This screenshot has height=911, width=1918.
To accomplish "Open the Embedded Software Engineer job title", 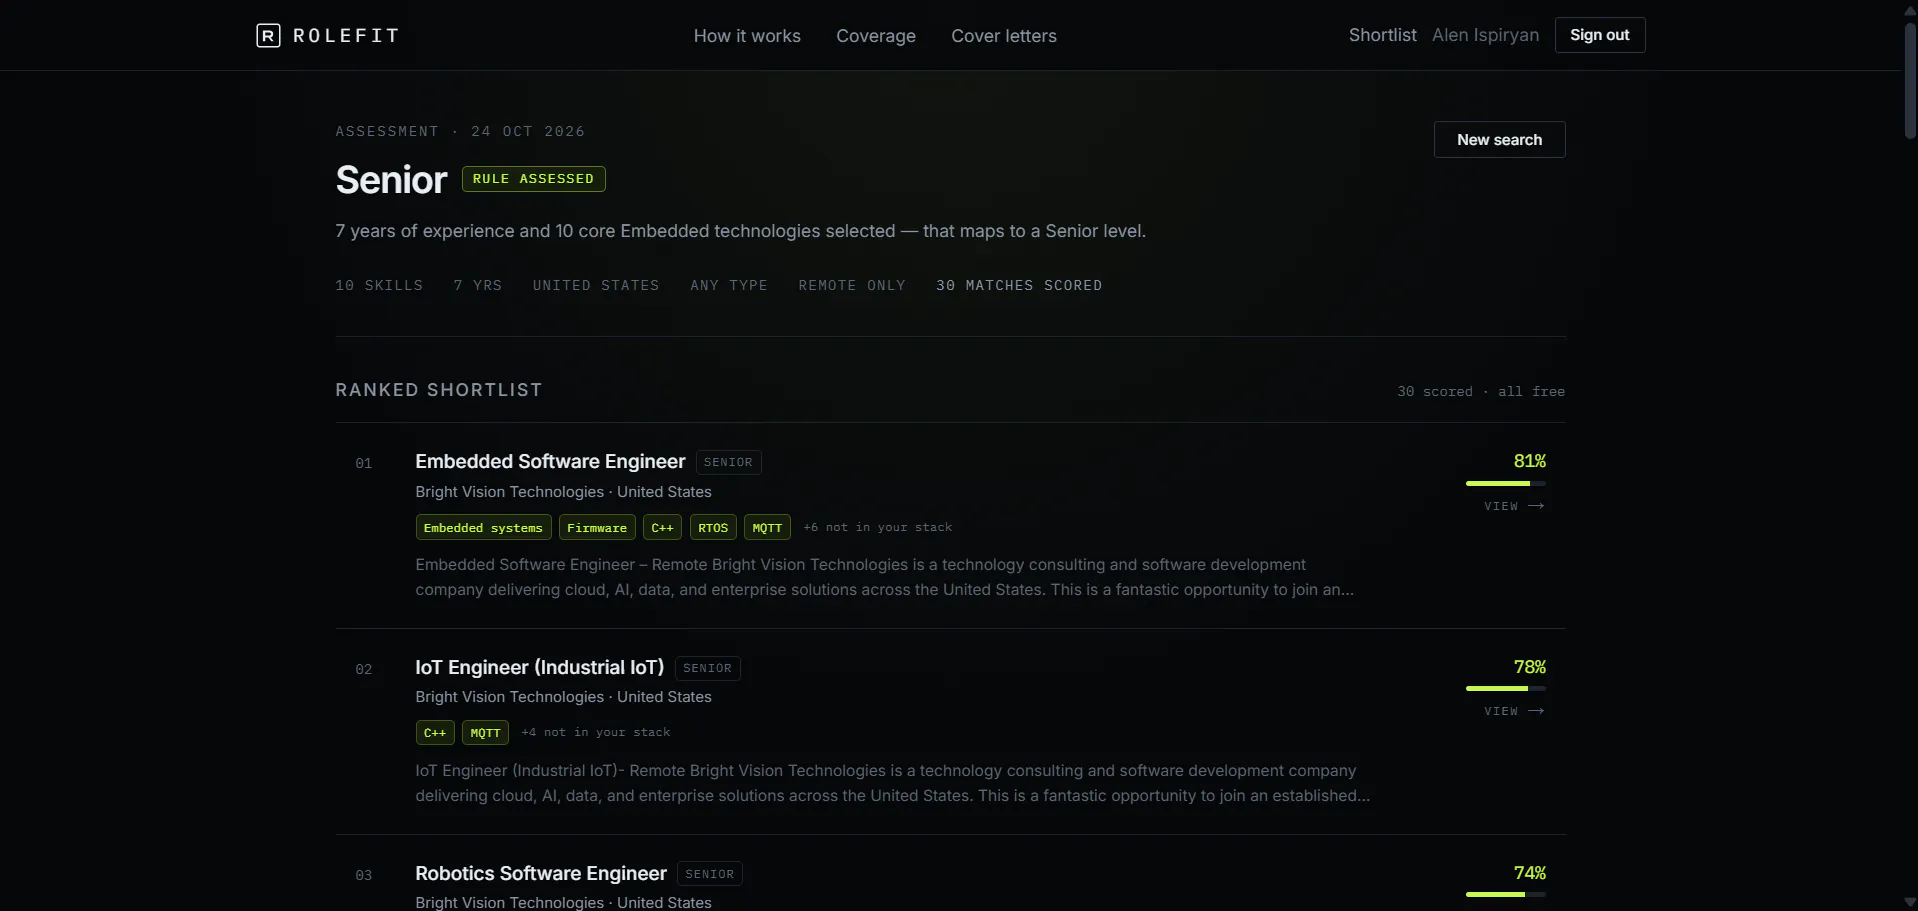I will point(550,461).
